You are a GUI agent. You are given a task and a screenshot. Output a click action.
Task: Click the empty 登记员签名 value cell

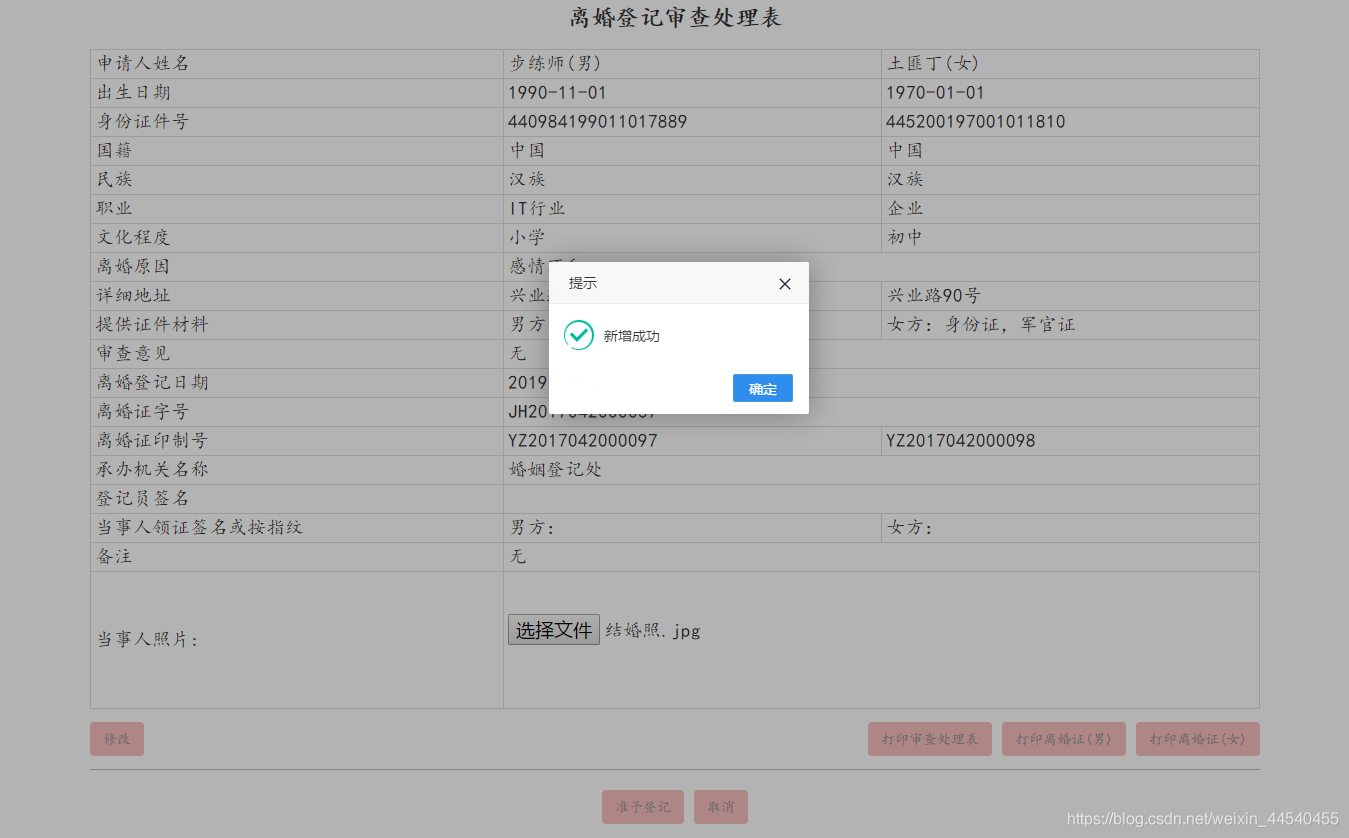(881, 498)
